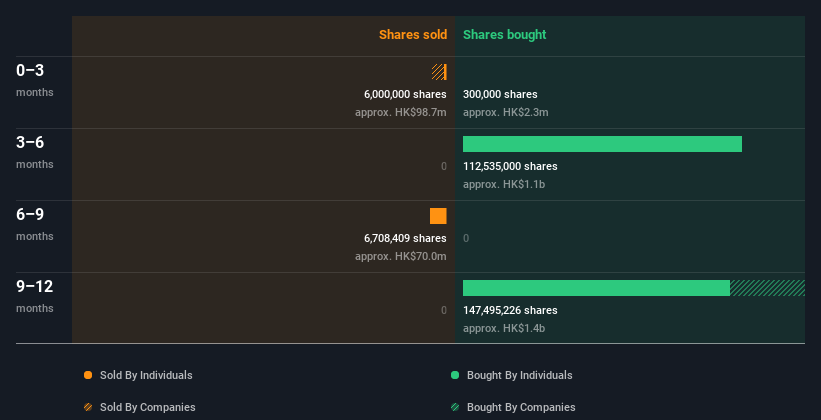Image resolution: width=821 pixels, height=420 pixels.
Task: Click the 'Bought By Individuals' legend label
Action: pos(519,375)
